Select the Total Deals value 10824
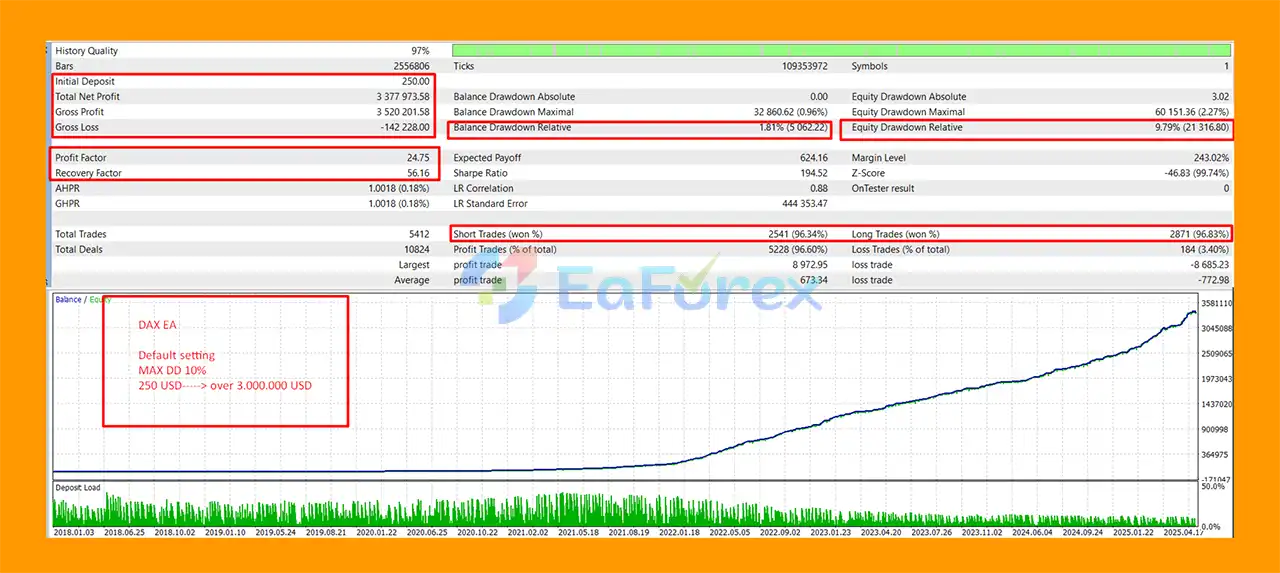1280x573 pixels. coord(416,249)
